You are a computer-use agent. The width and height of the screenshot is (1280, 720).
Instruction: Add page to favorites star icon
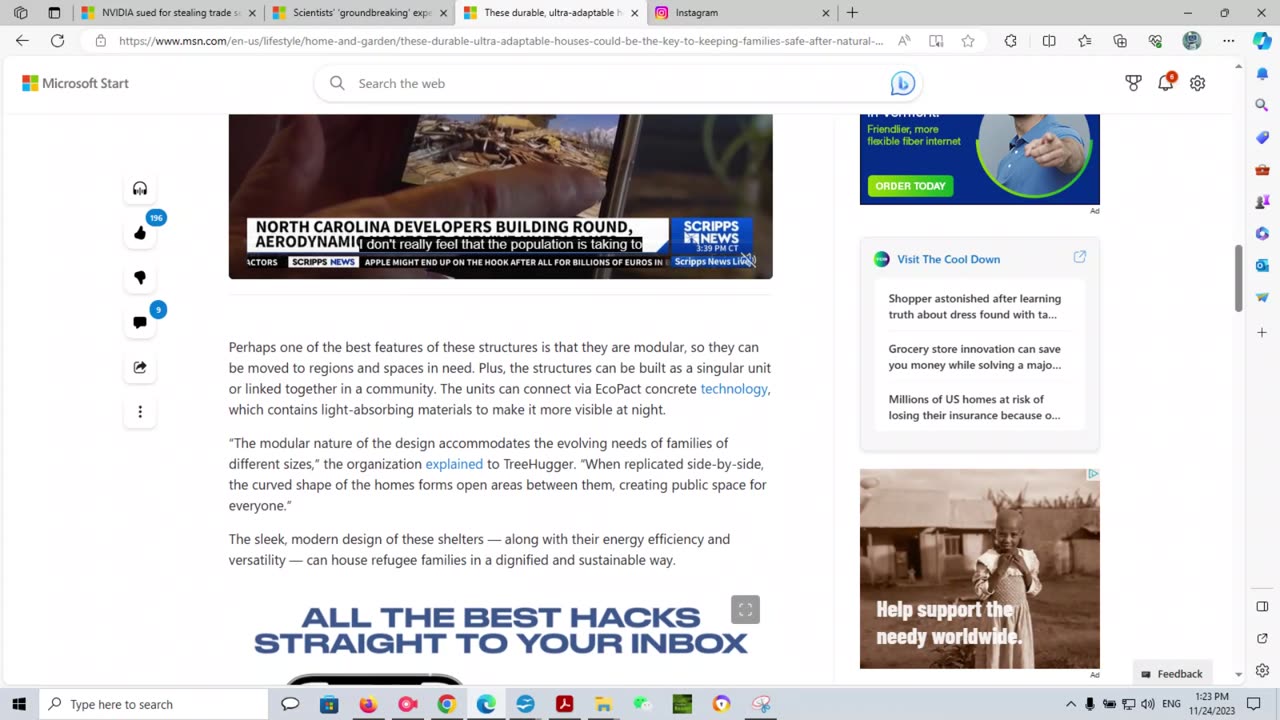pos(968,41)
